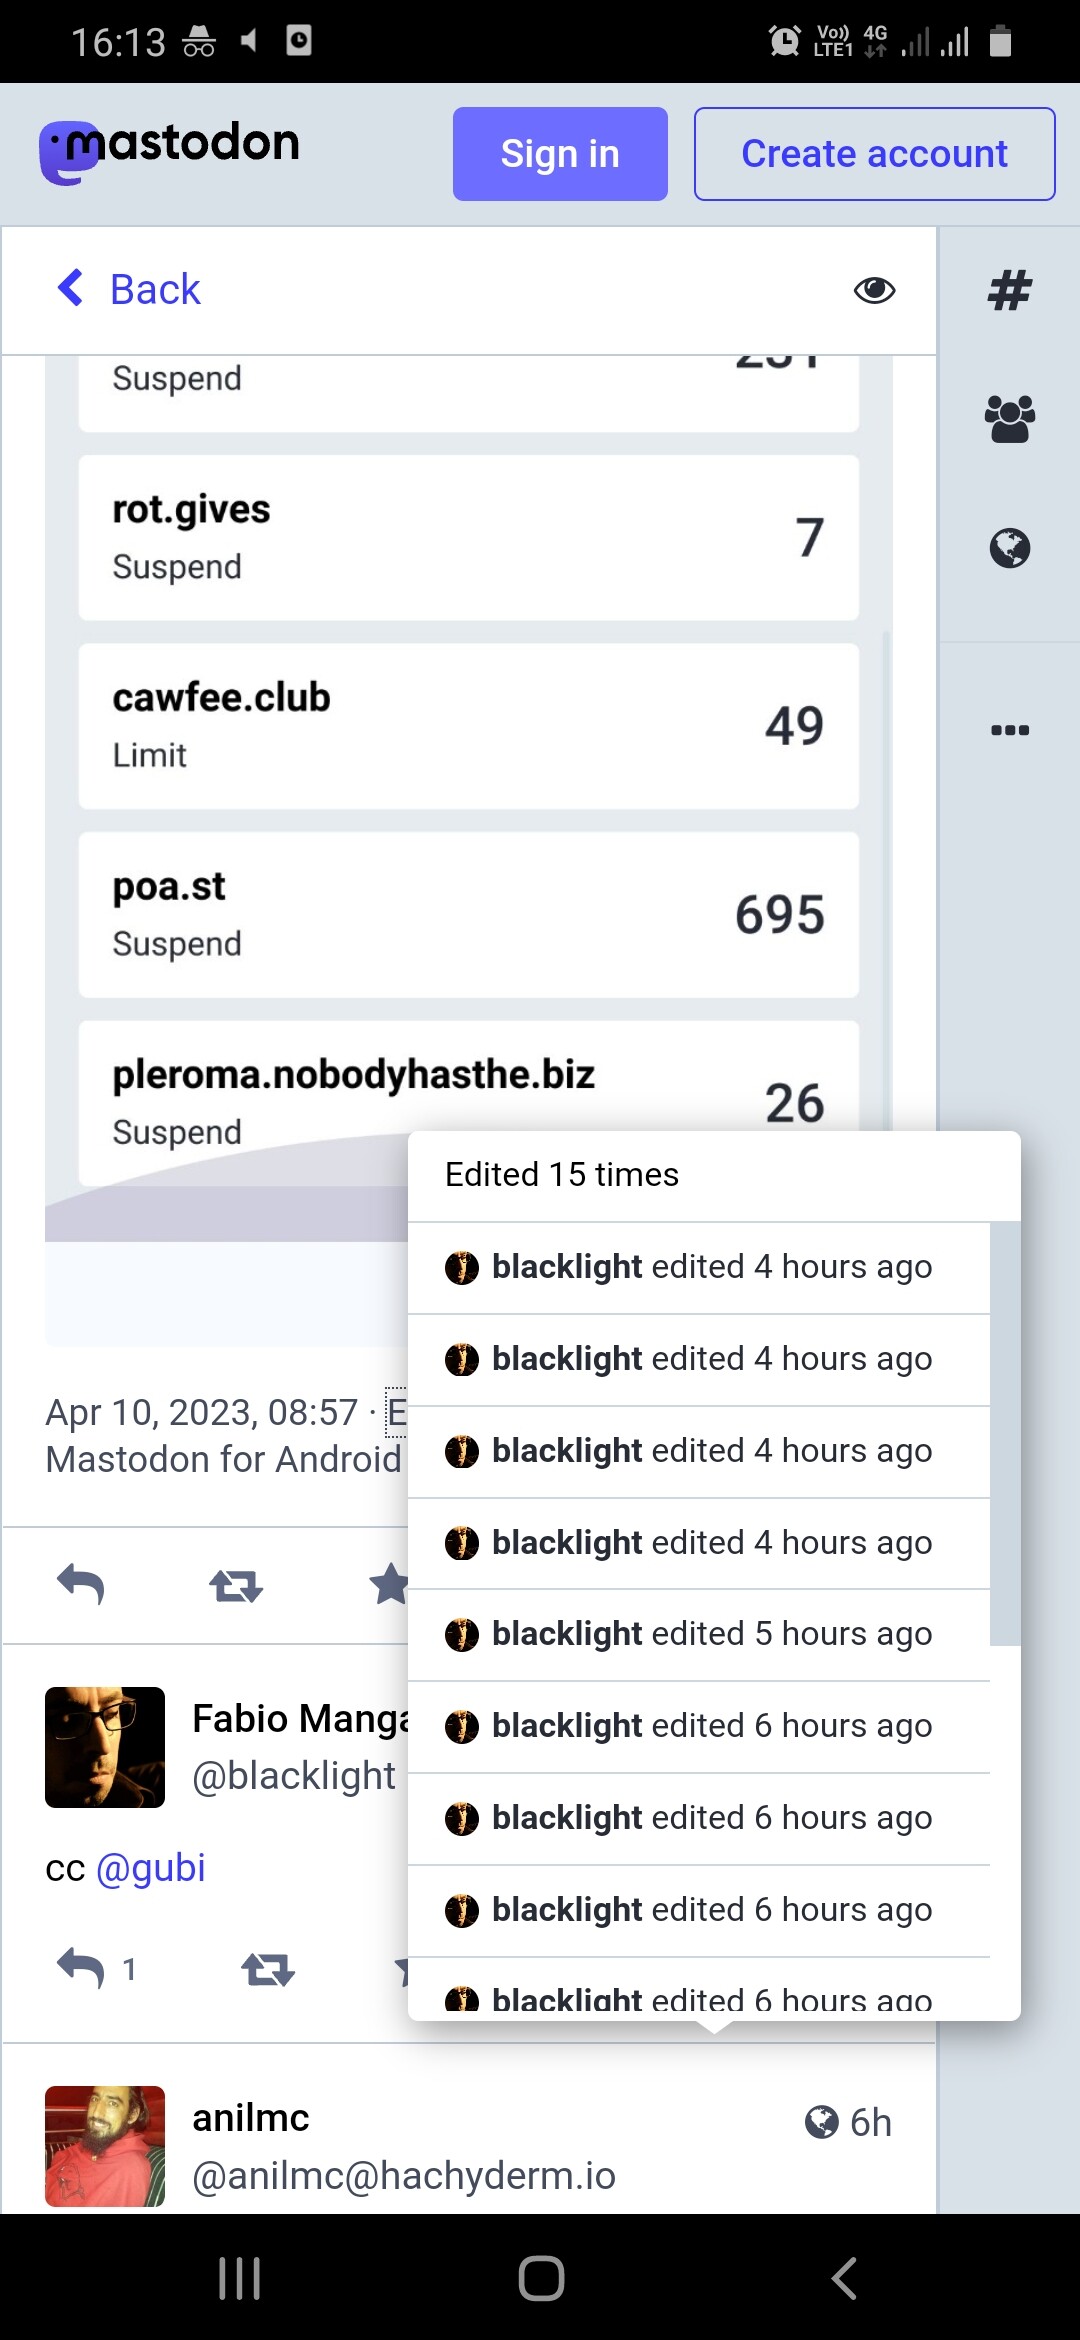The width and height of the screenshot is (1080, 2340).
Task: Reply to the cc @gubi post
Action: tap(81, 1969)
